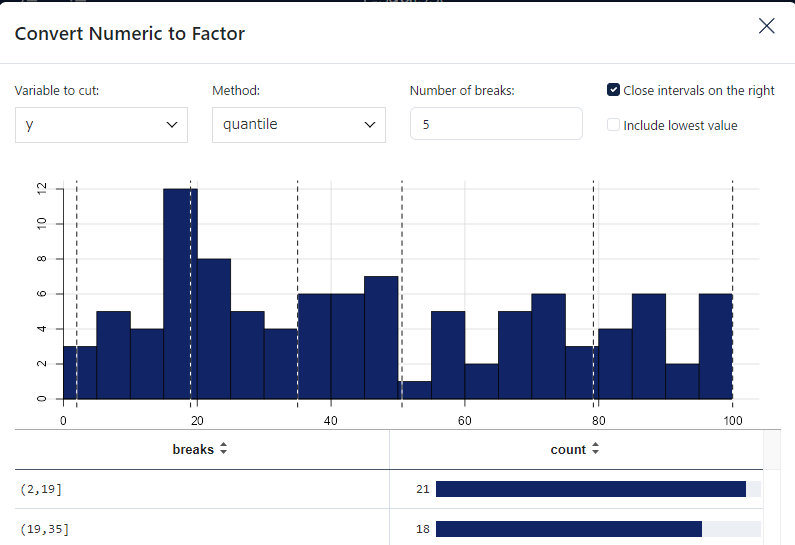This screenshot has height=545, width=795.
Task: Click the dashed break line near 50
Action: pyautogui.click(x=402, y=294)
